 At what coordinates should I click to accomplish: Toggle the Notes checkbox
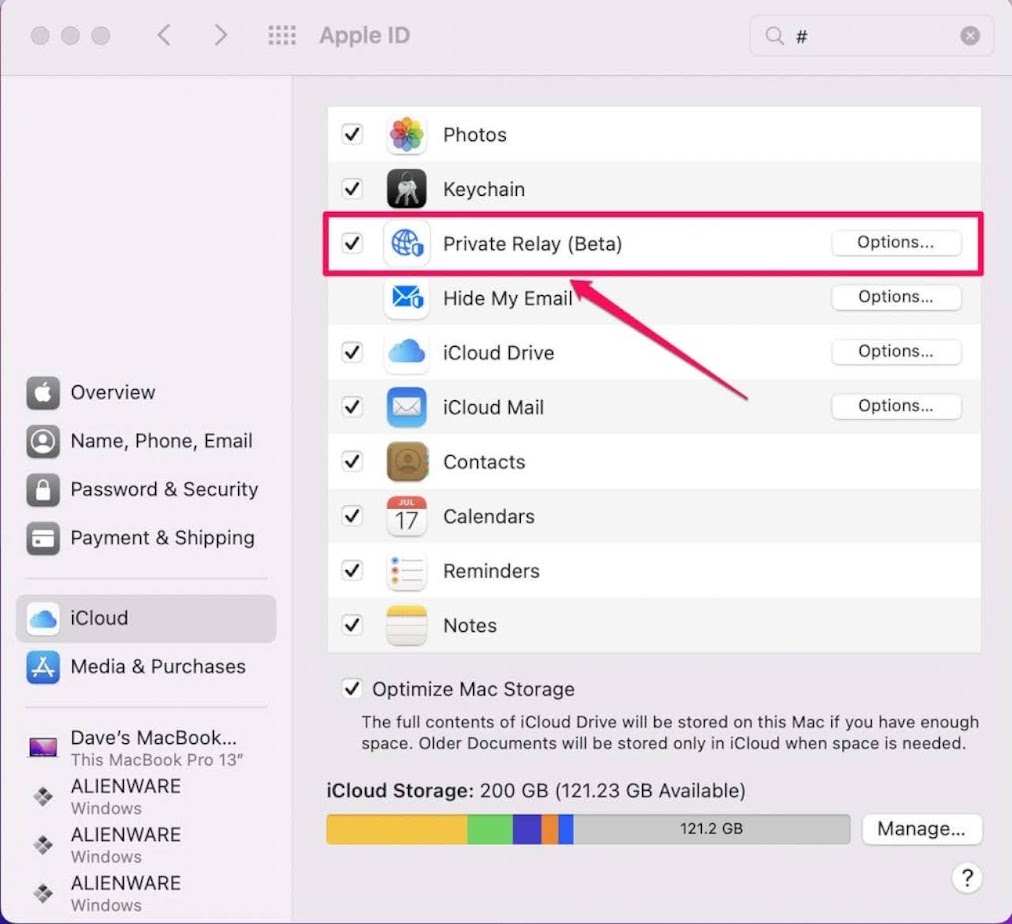tap(352, 625)
